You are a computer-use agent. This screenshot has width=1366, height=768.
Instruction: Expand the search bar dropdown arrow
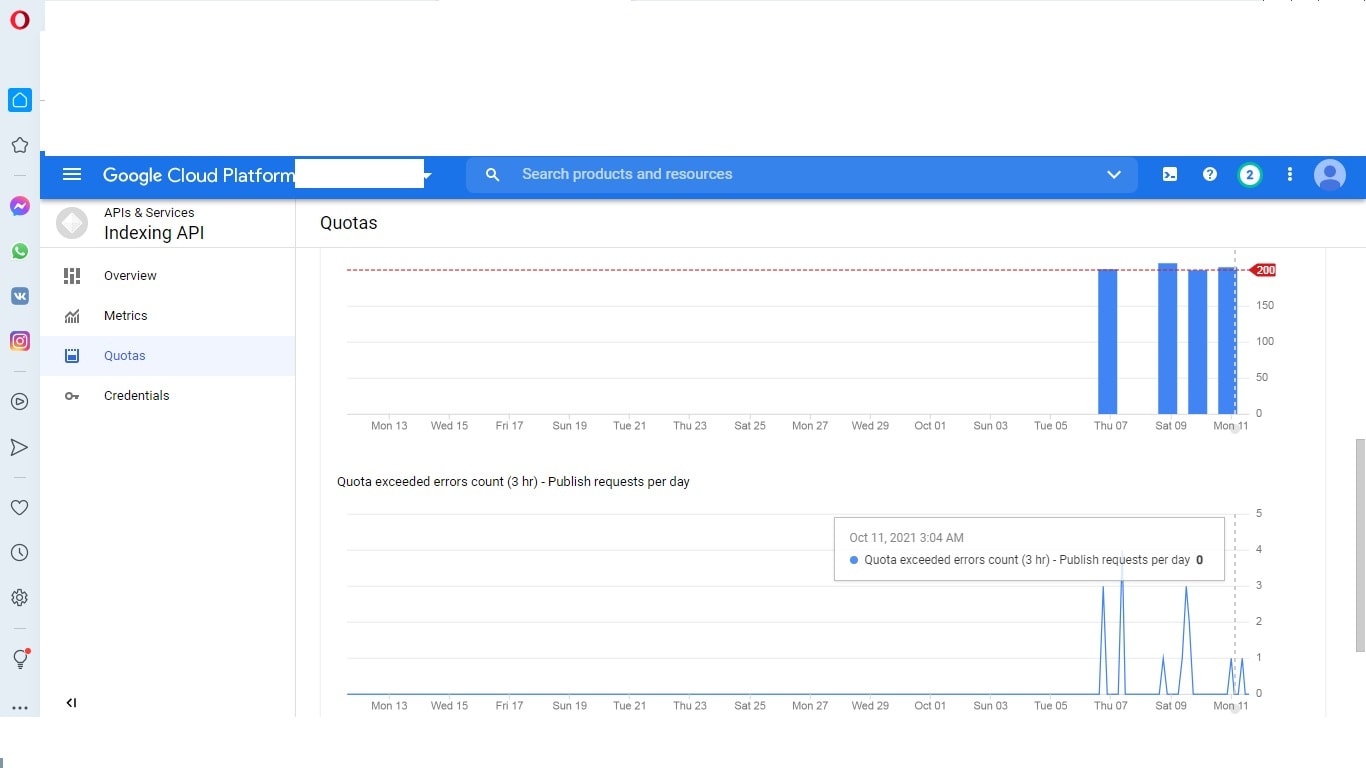pyautogui.click(x=1114, y=175)
